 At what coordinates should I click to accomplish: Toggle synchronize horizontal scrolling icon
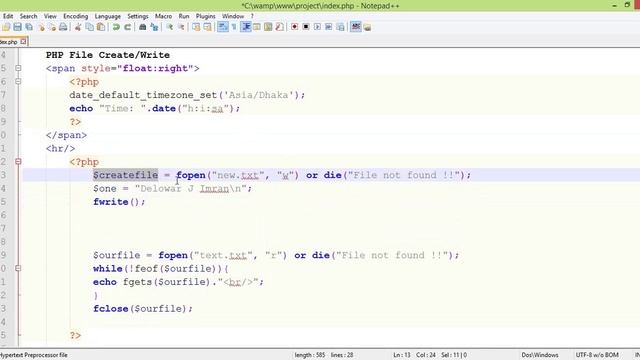click(x=207, y=27)
